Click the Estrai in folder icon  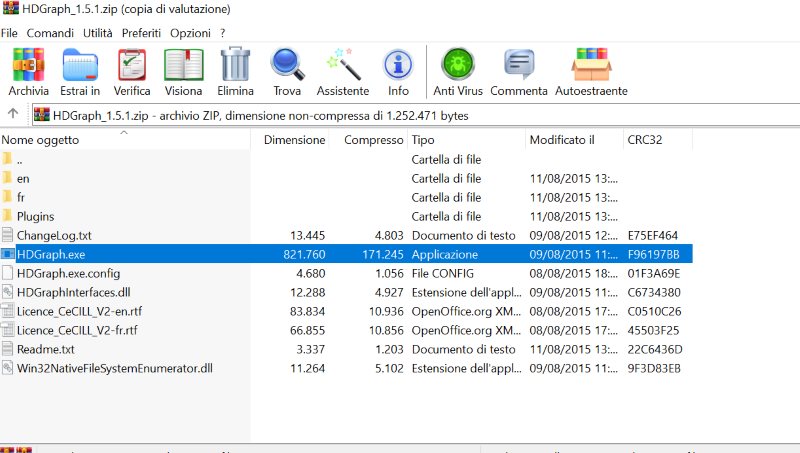80,64
